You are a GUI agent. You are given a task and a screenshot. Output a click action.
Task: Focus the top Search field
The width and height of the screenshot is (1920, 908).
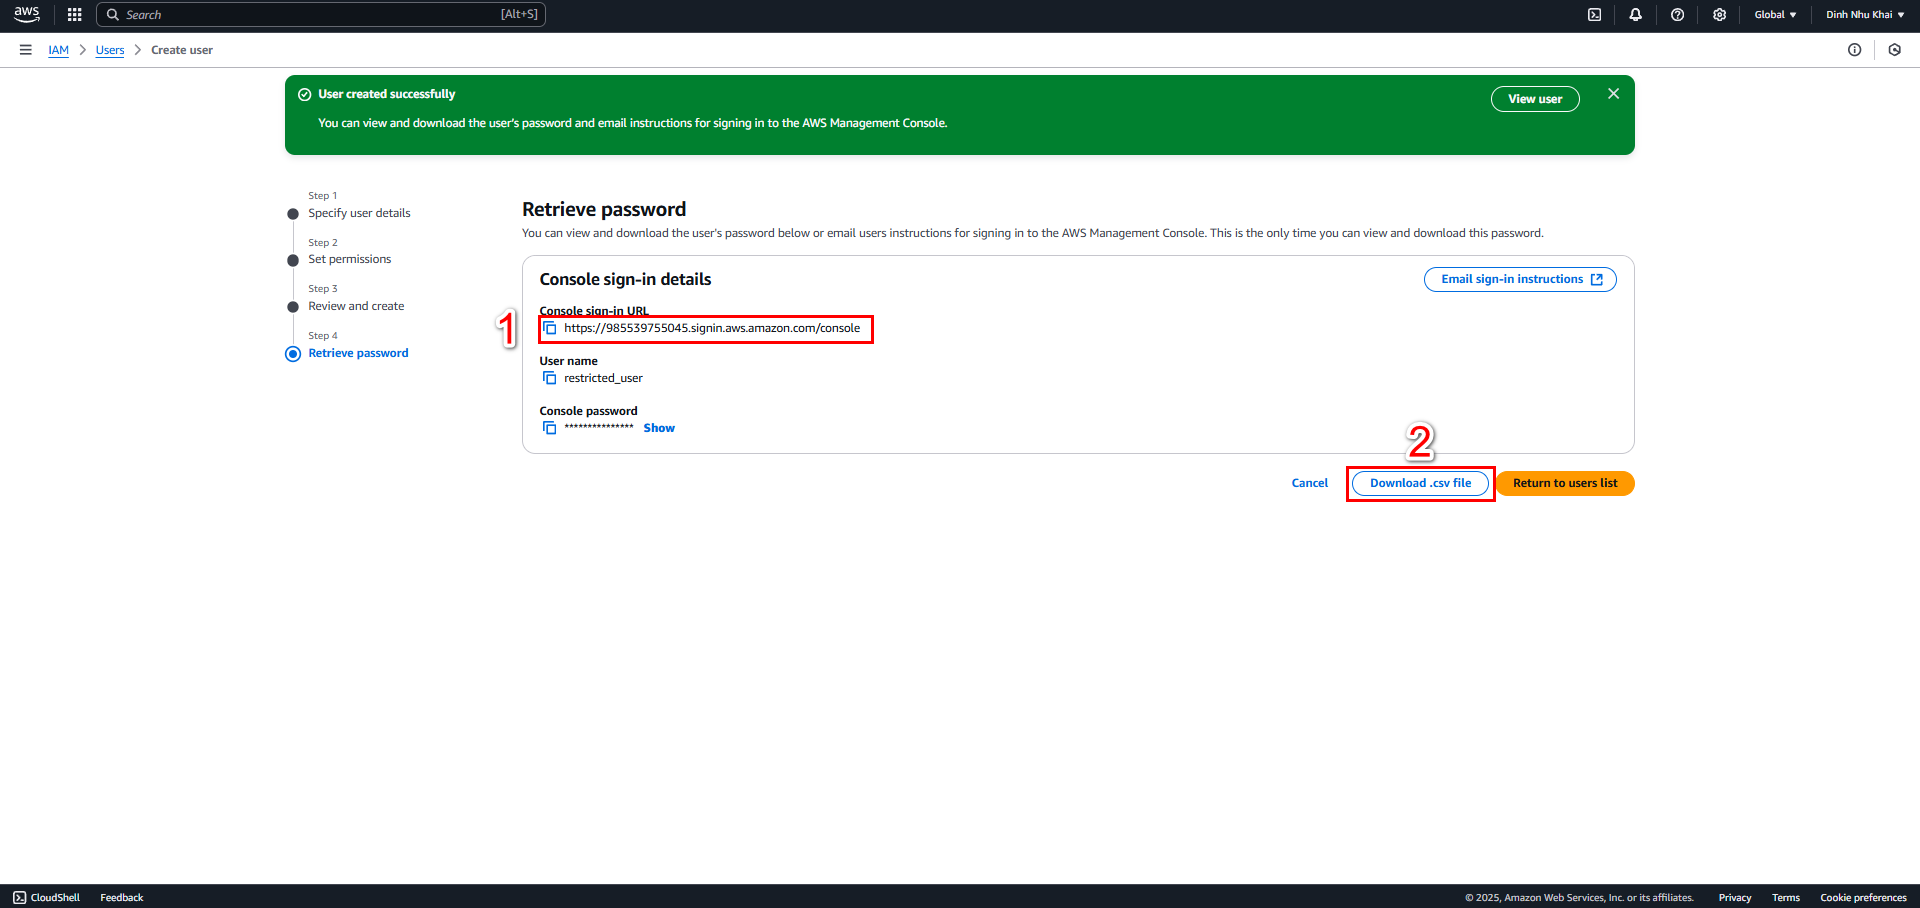tap(321, 14)
